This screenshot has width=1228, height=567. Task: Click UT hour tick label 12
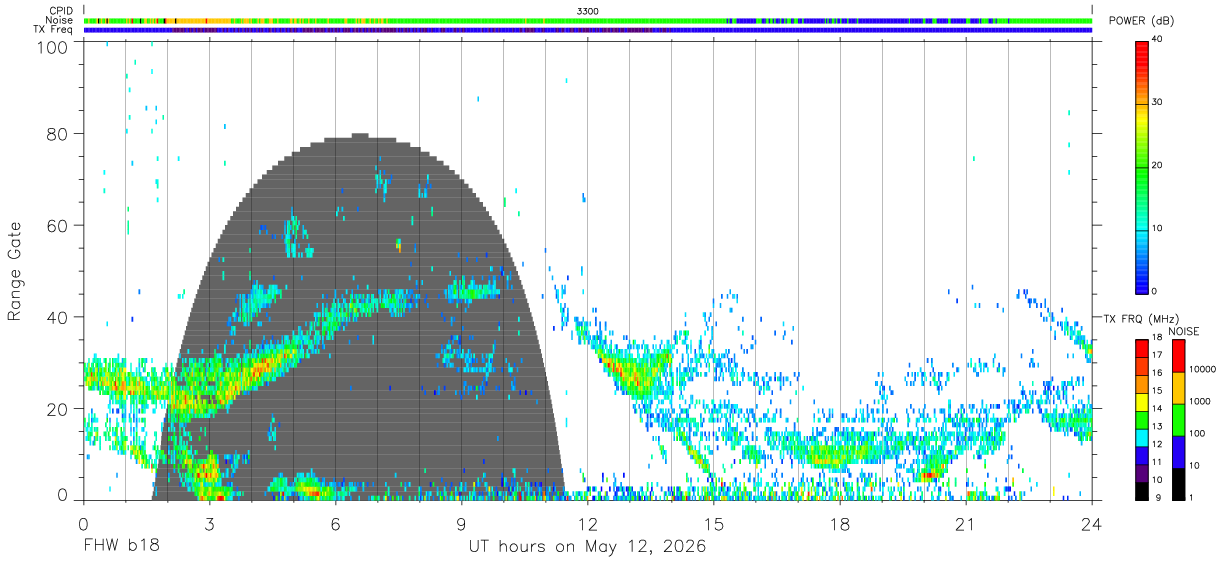click(588, 525)
